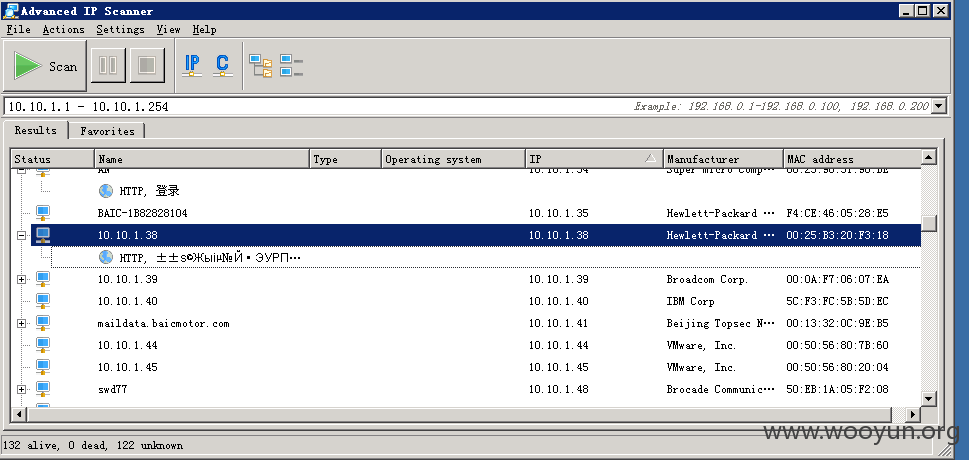Sort by the Manufacturer column header
969x460 pixels.
tap(723, 159)
